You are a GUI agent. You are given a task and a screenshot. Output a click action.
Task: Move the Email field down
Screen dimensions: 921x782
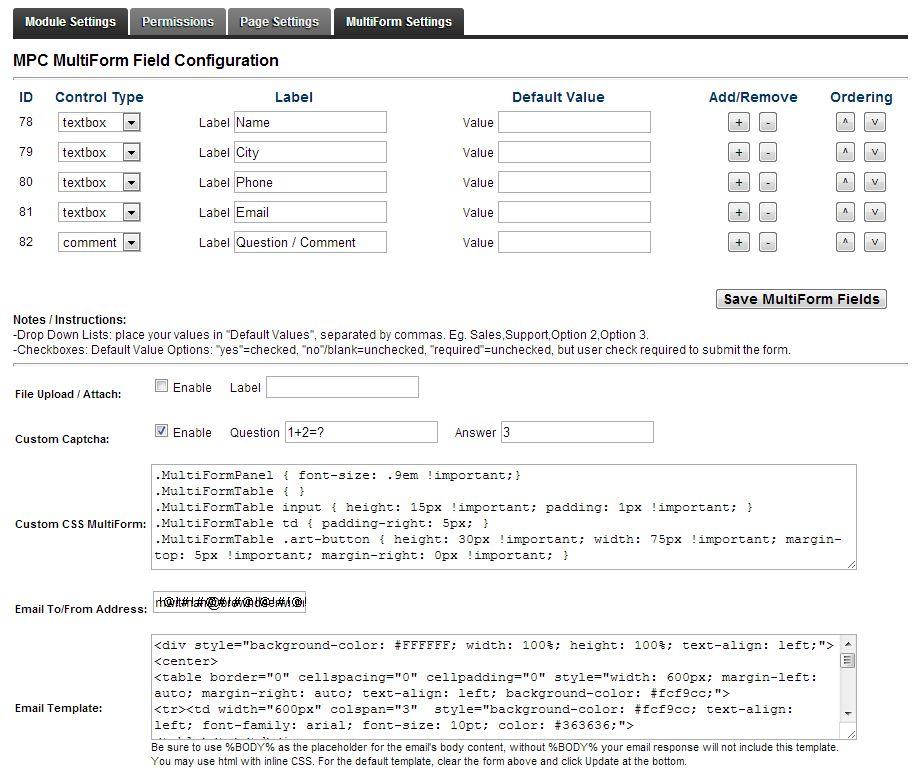tap(875, 212)
